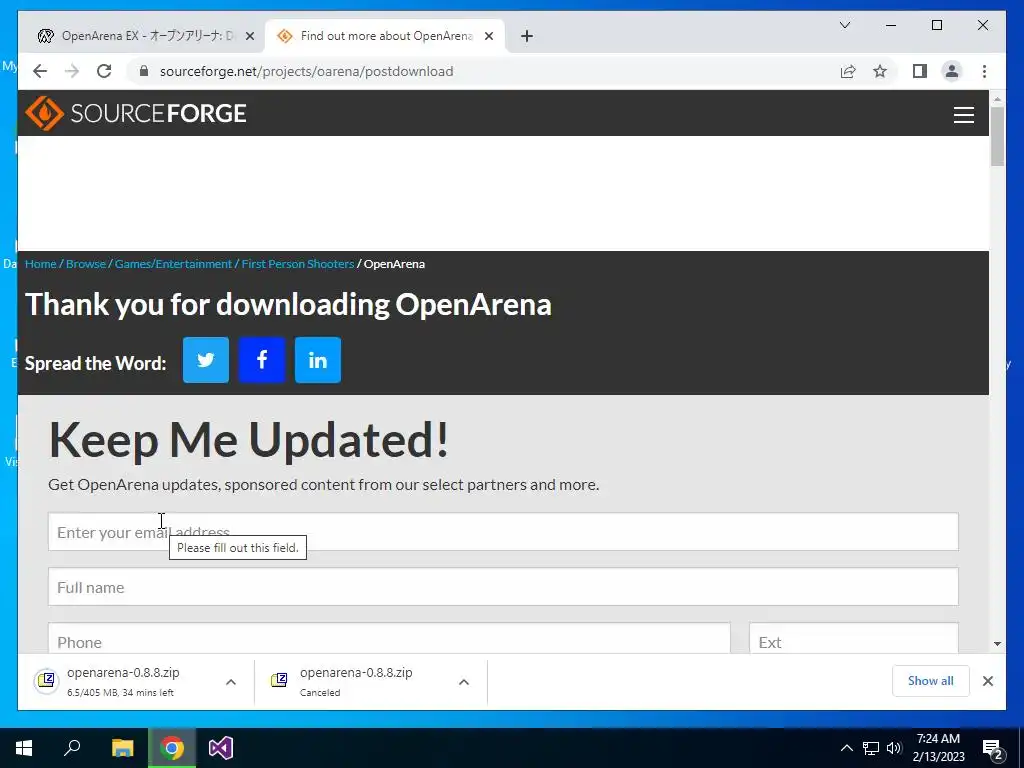Click the page vertical scrollbar thumb
Image resolution: width=1024 pixels, height=768 pixels.
coord(997,136)
